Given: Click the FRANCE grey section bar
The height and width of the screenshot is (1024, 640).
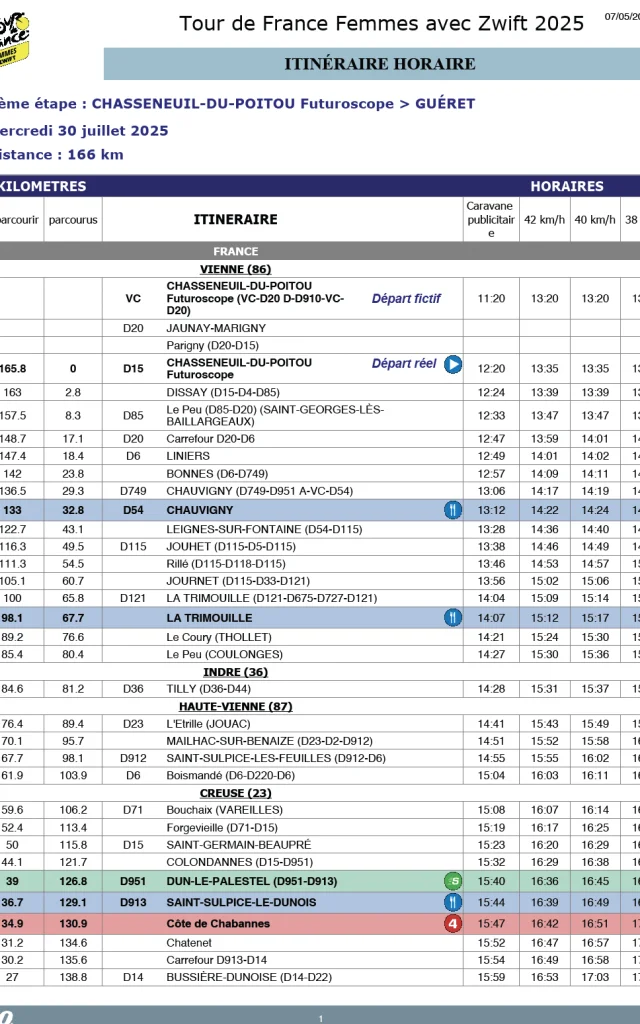Looking at the screenshot, I should [320, 251].
